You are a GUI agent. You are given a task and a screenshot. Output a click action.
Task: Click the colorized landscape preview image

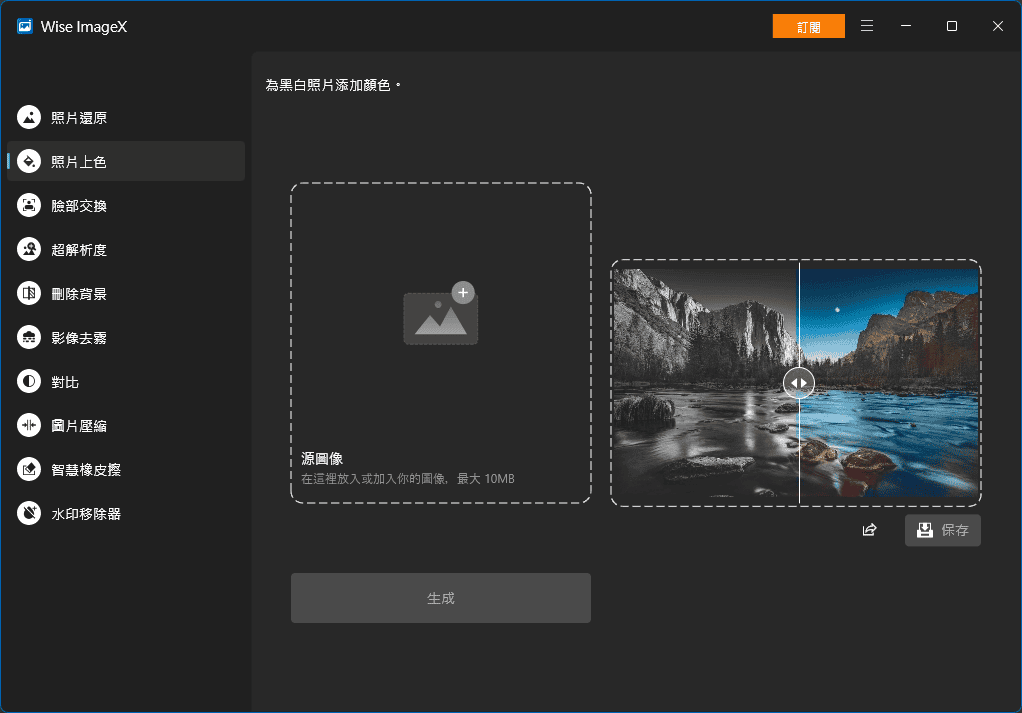(x=890, y=383)
